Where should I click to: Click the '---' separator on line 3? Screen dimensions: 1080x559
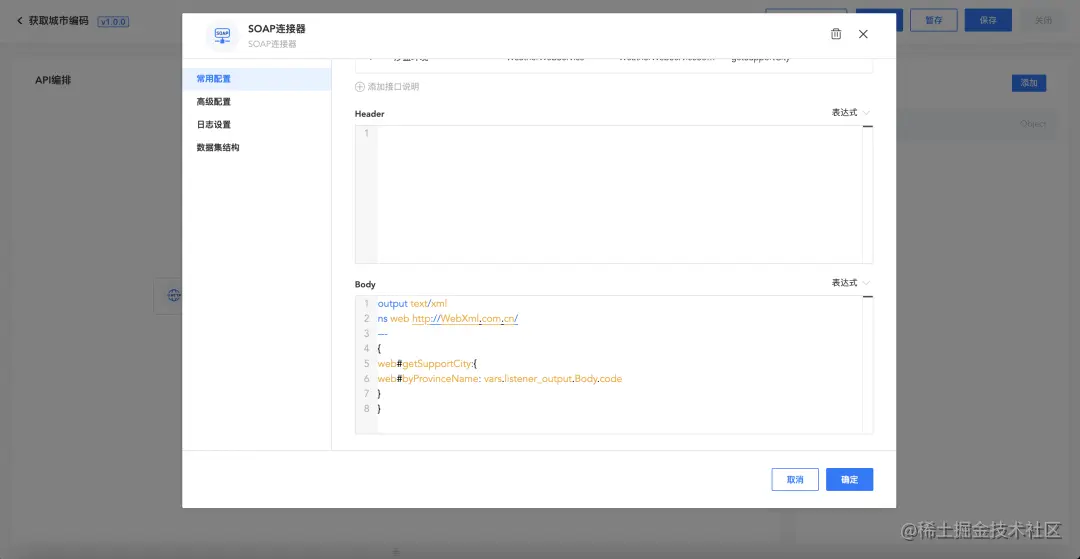383,334
